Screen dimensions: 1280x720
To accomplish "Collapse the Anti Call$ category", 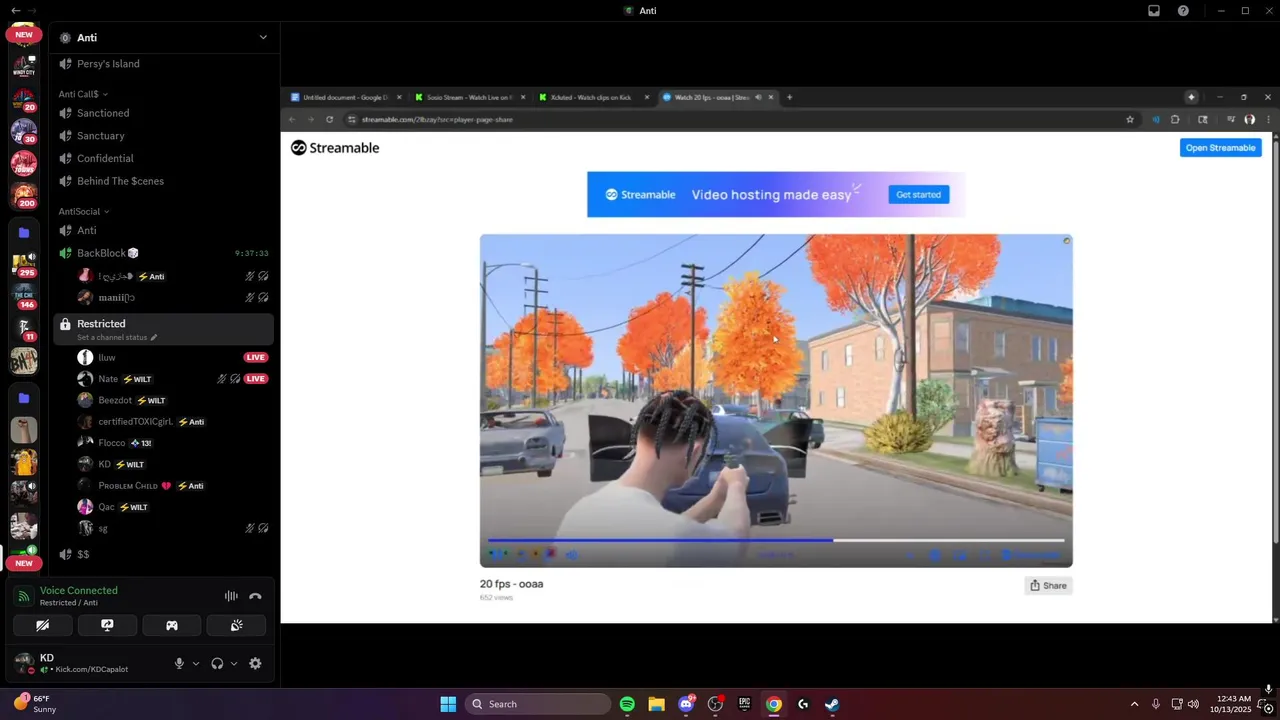I will (x=83, y=94).
